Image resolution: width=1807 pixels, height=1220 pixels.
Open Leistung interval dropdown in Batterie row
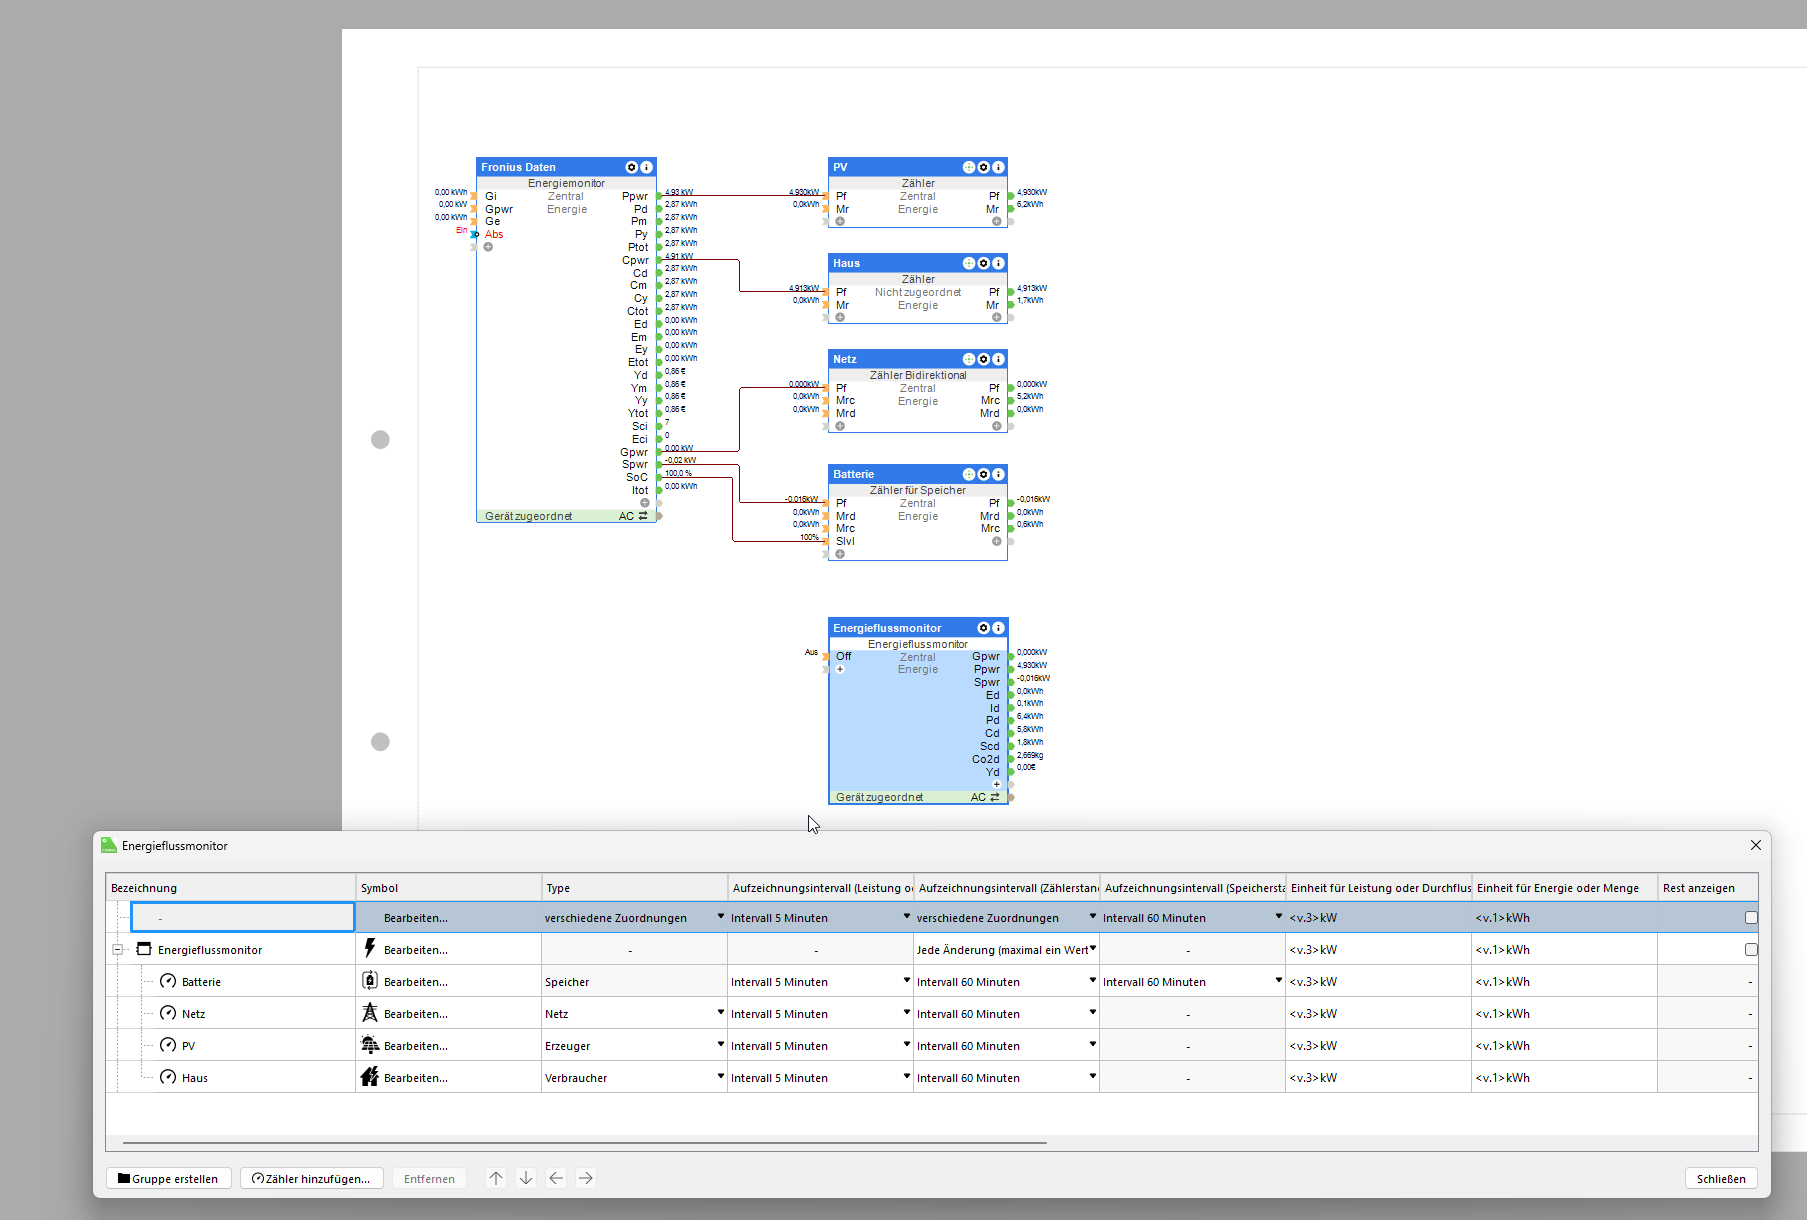click(906, 981)
